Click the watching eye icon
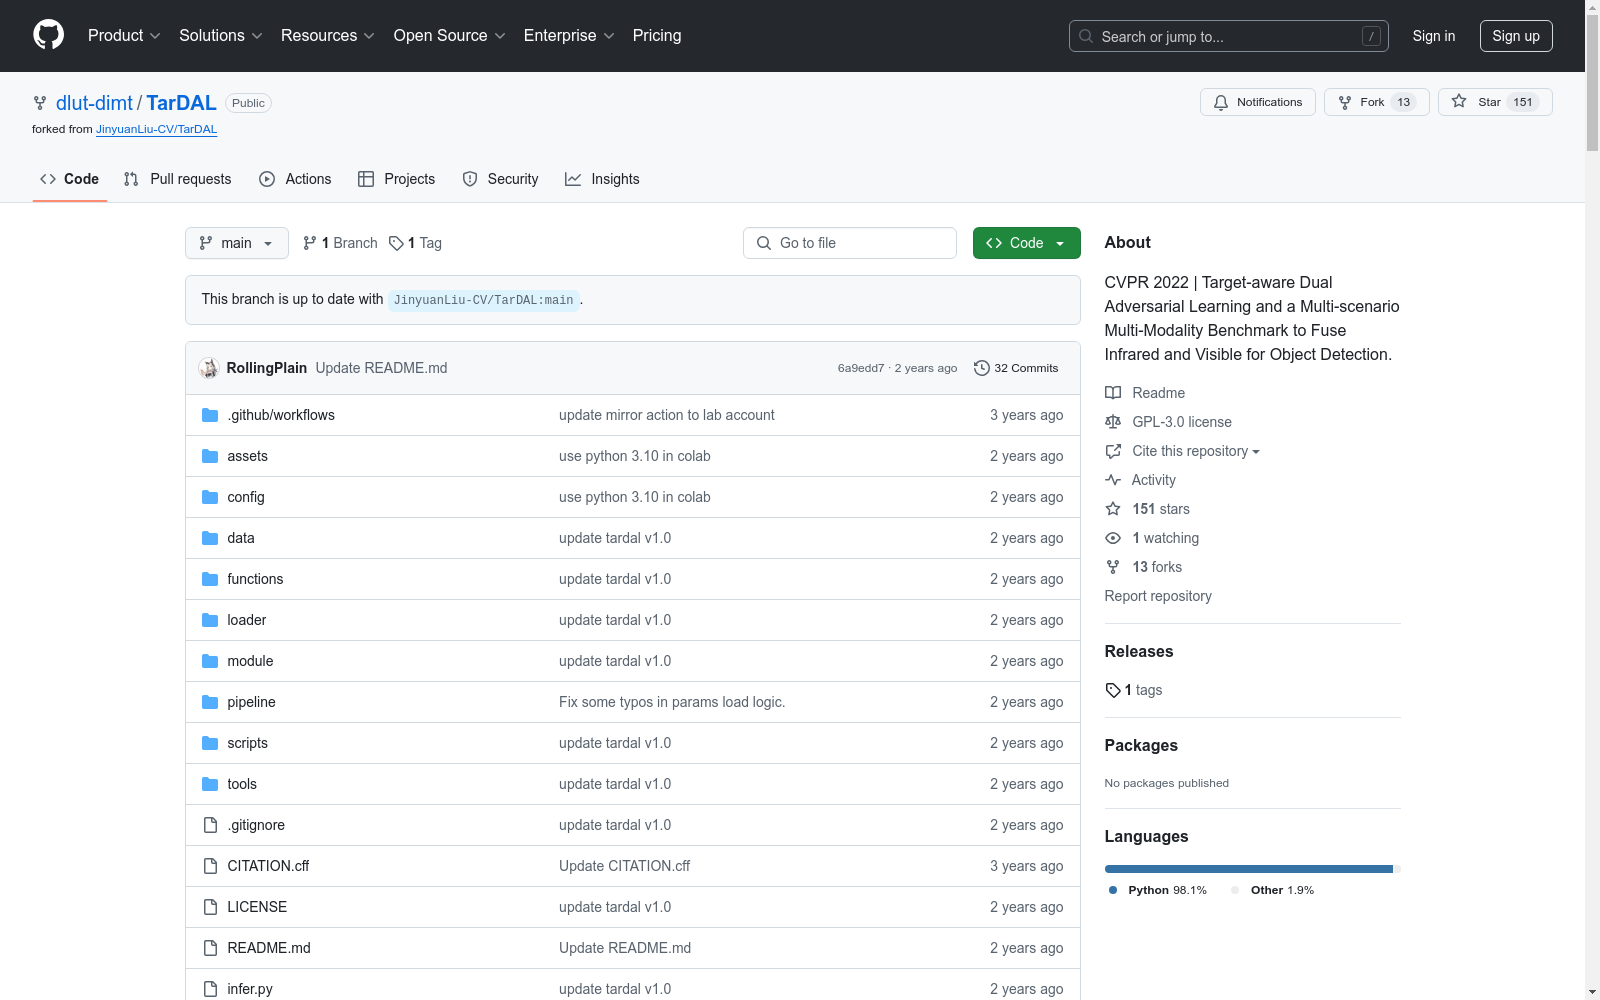Viewport: 1600px width, 1000px height. [1113, 538]
